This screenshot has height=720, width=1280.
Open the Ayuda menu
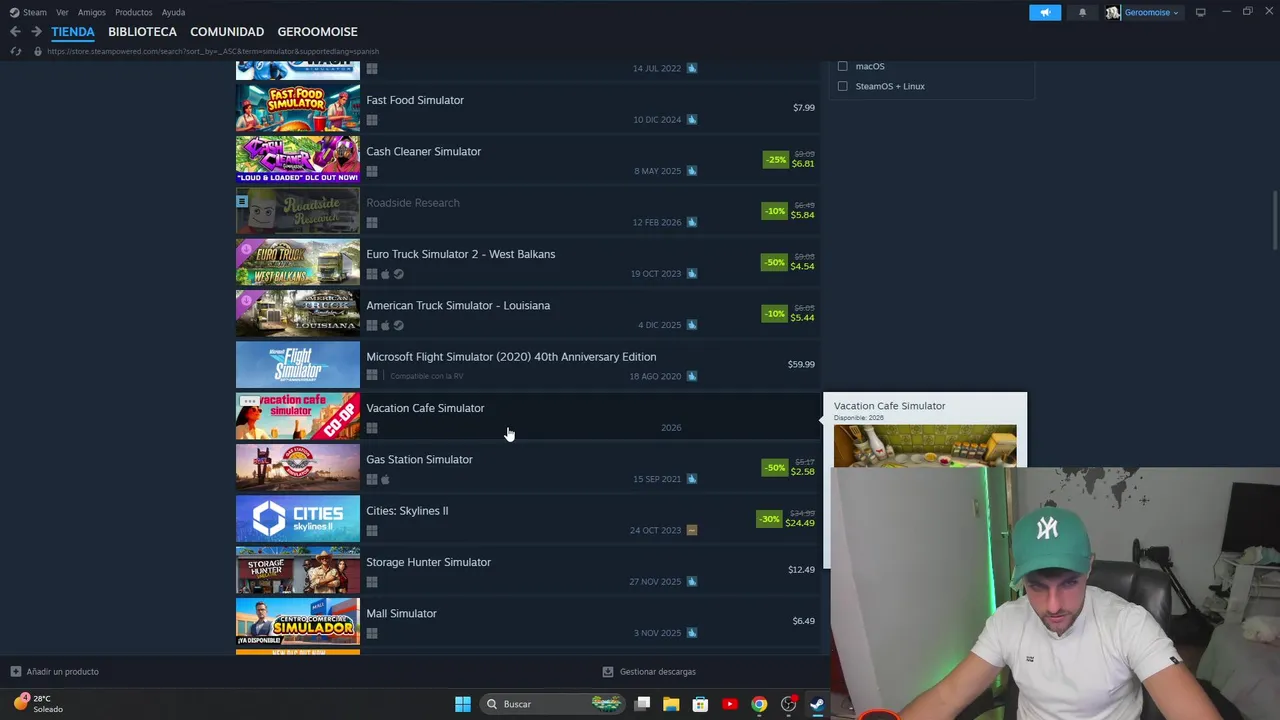point(173,12)
